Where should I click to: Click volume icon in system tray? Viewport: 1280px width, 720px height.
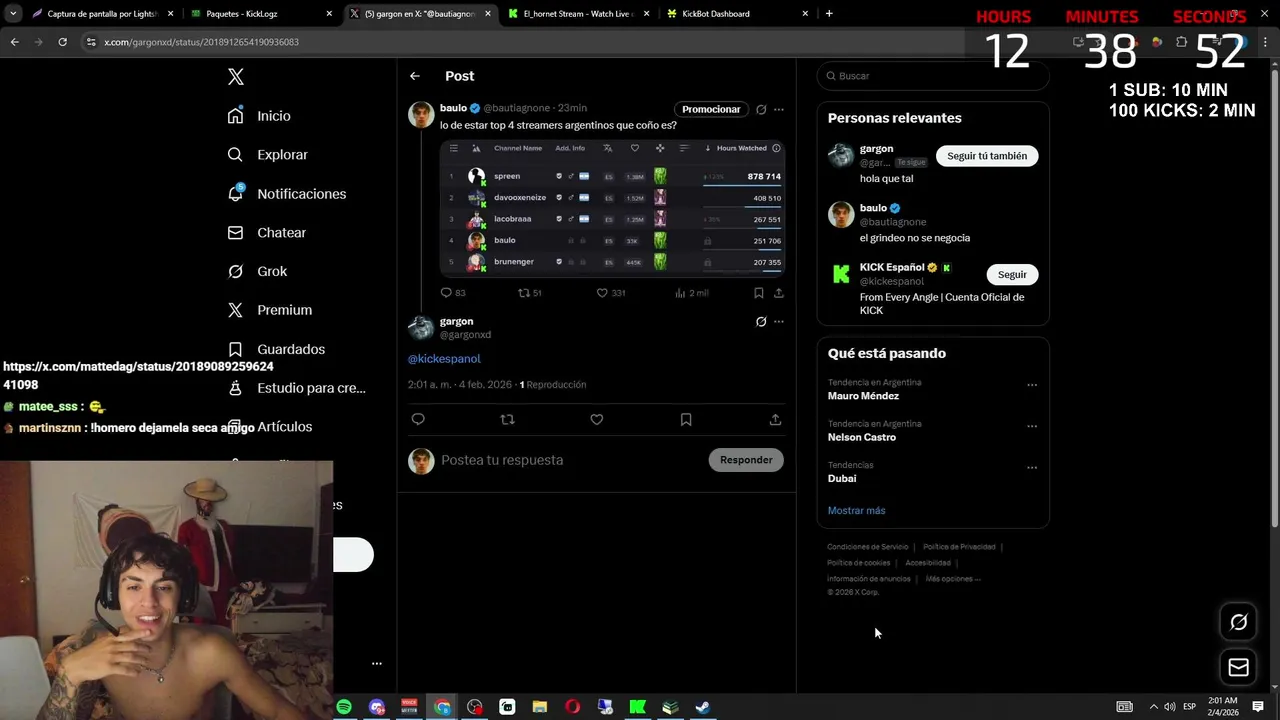1170,707
